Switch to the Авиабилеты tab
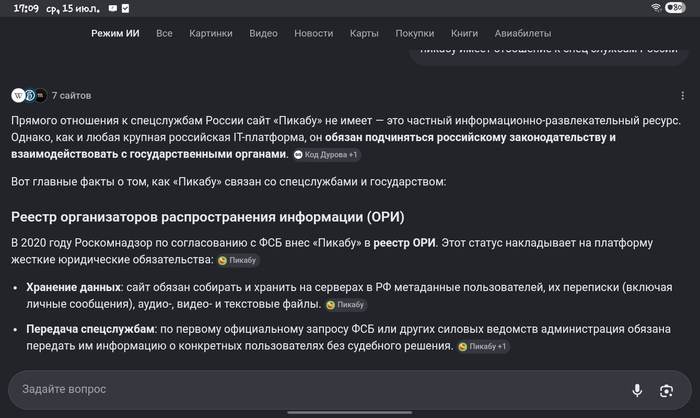 pos(523,33)
